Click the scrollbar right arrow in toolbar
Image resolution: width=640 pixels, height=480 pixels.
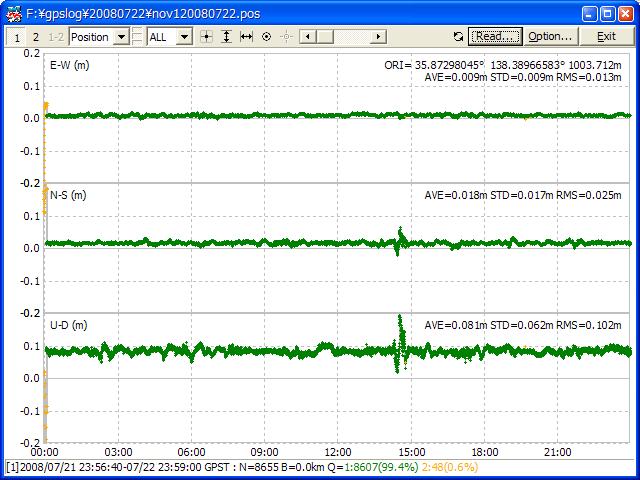[379, 37]
